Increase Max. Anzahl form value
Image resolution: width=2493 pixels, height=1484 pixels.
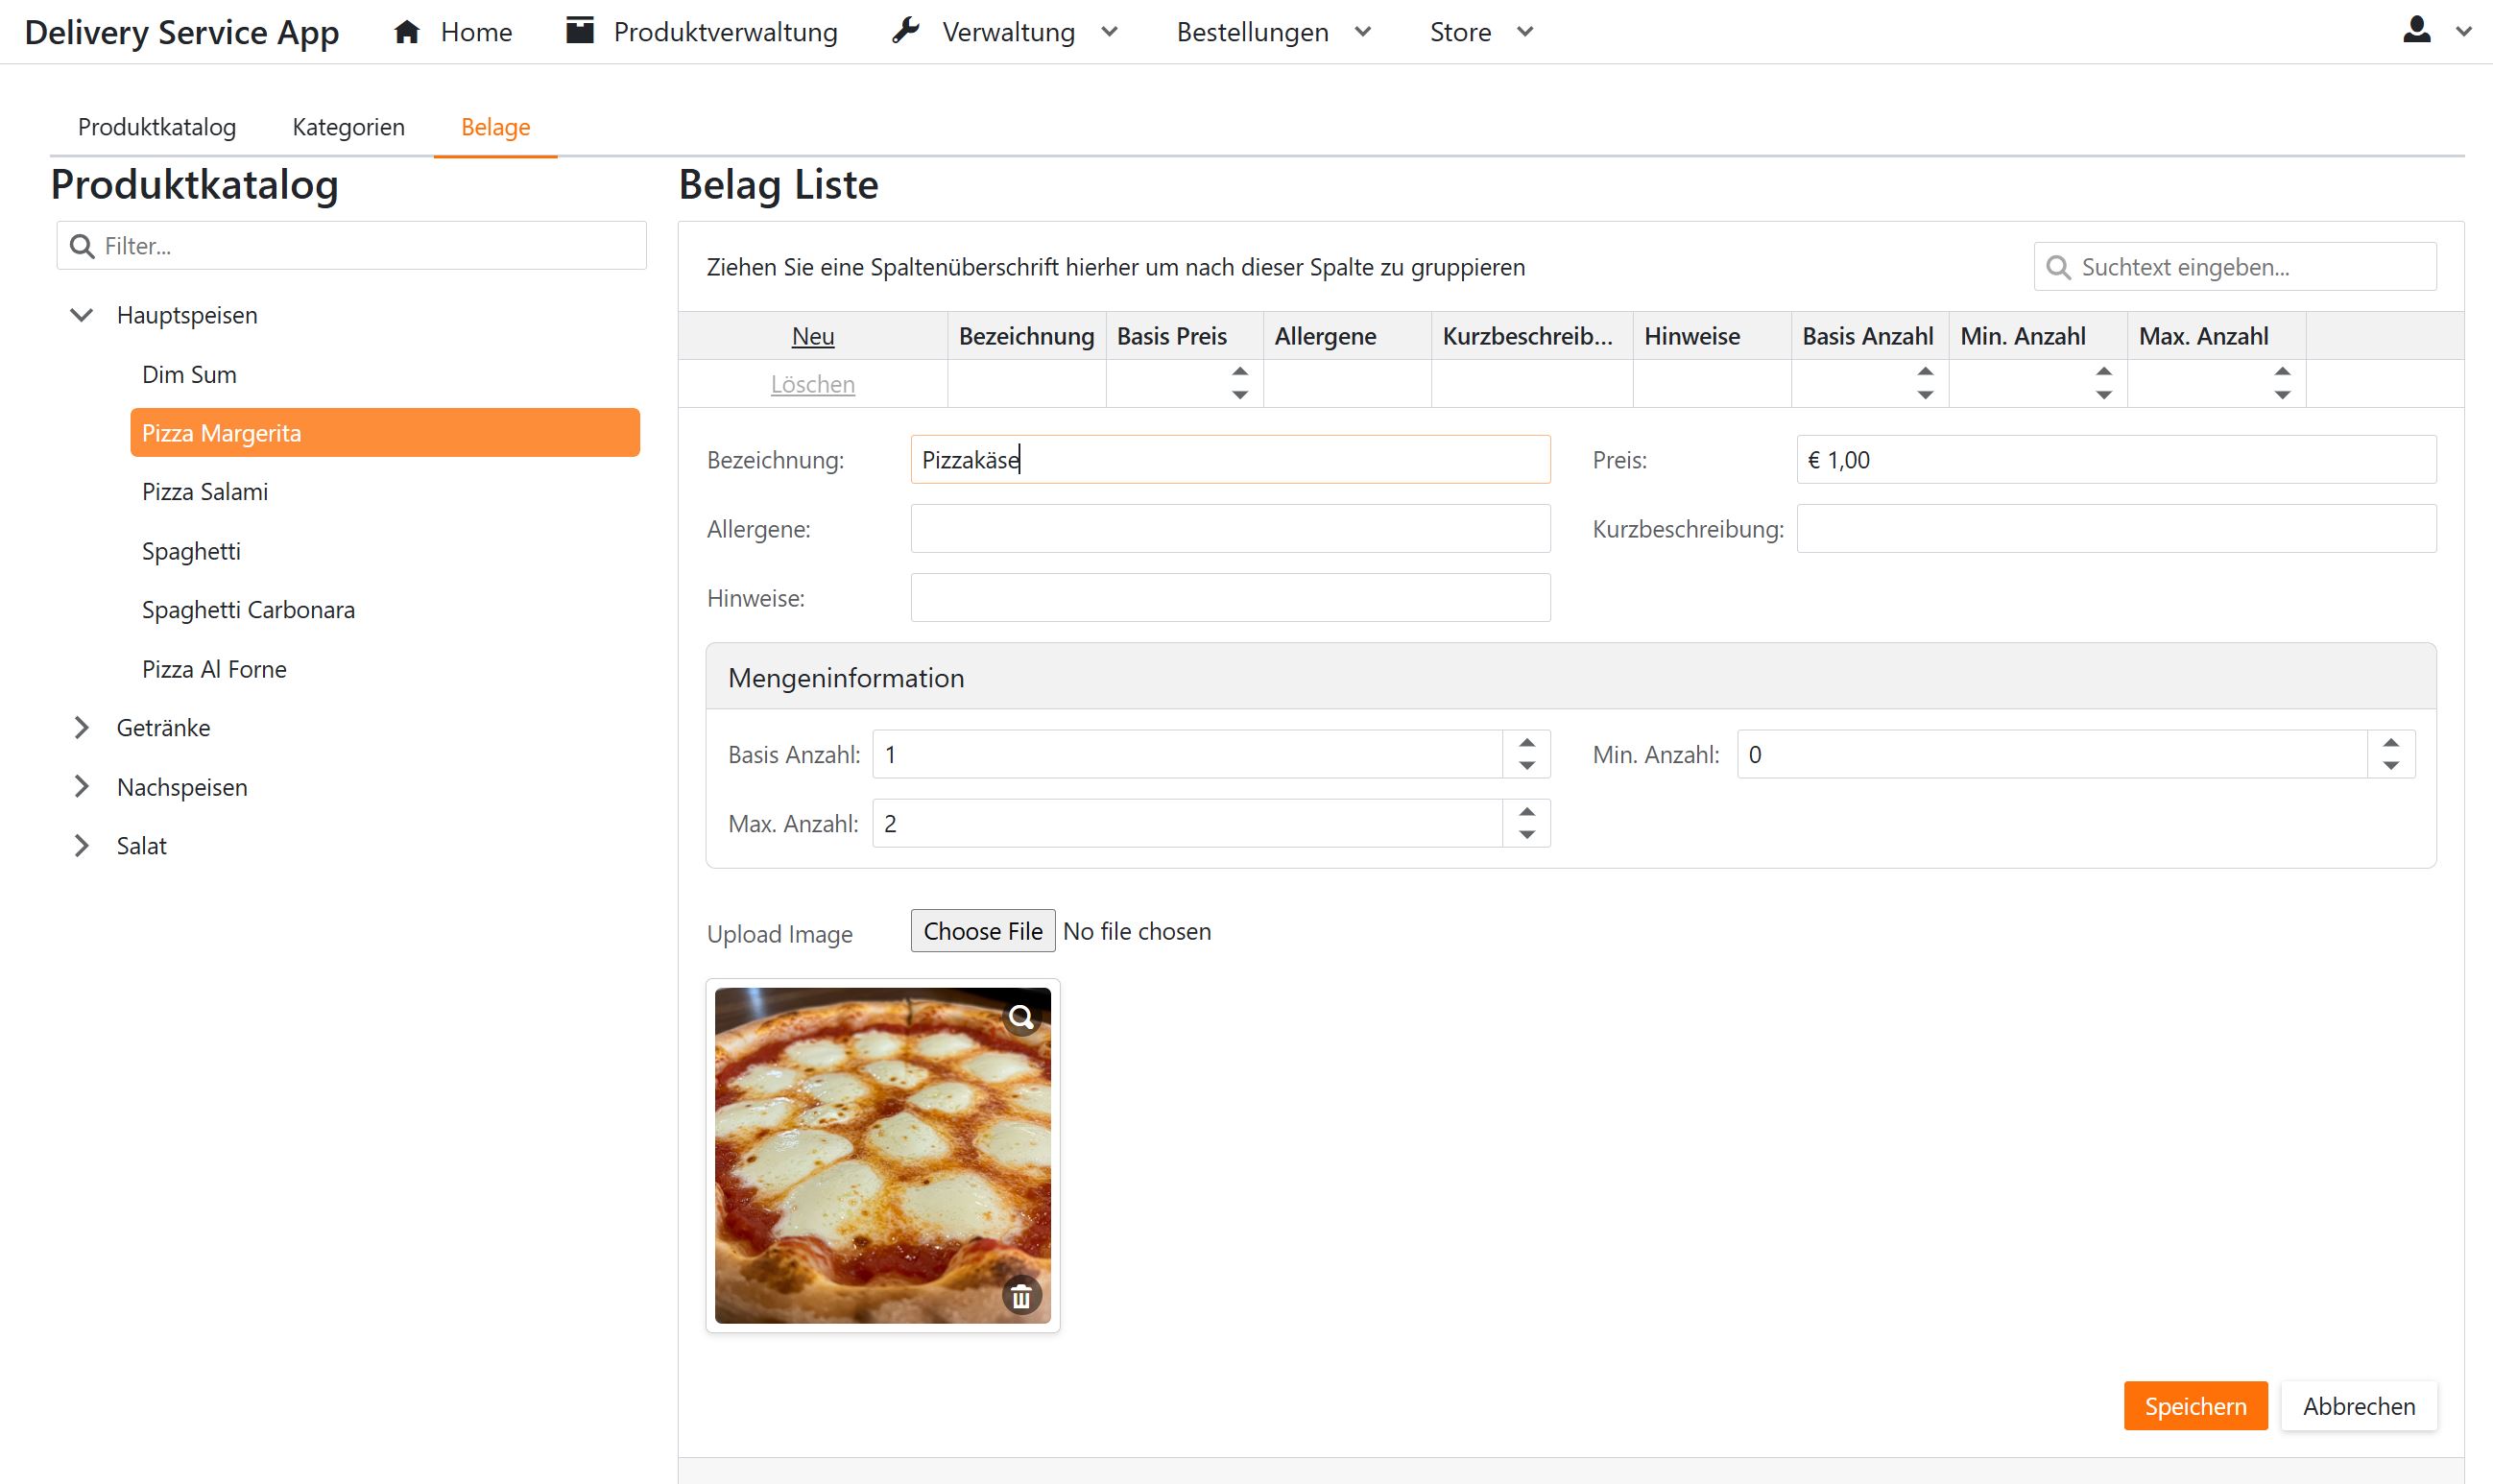[x=1526, y=812]
